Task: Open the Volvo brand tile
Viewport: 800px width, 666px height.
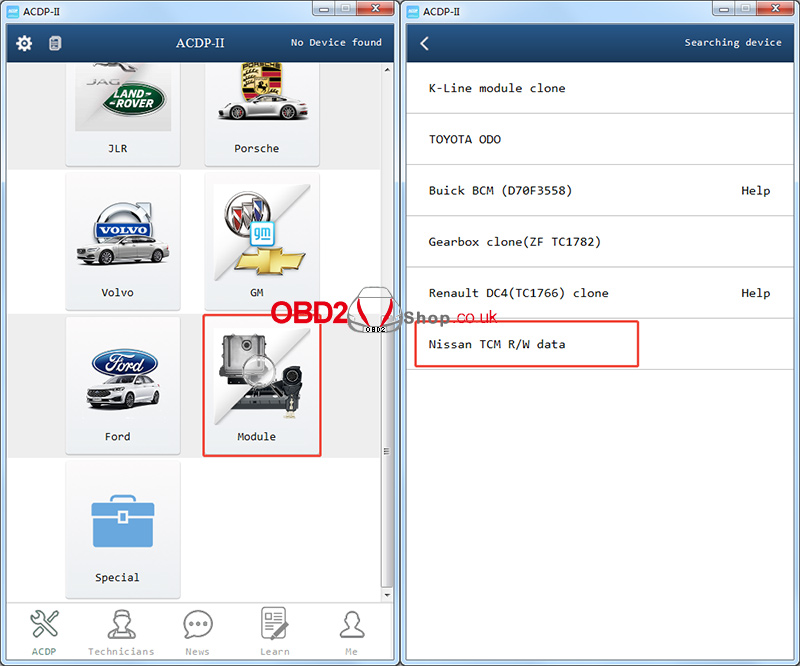Action: 122,241
